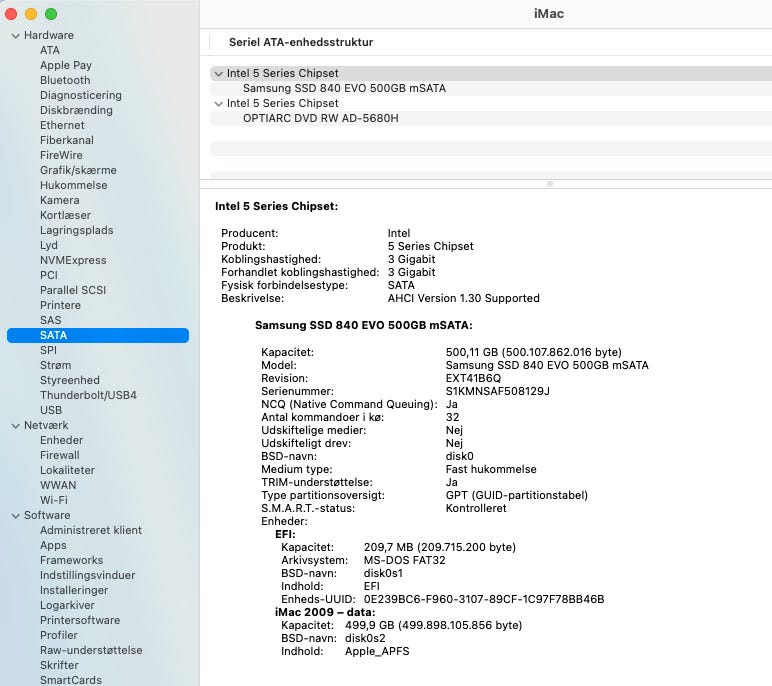772x686 pixels.
Task: Click revision value EXT41B6Q
Action: [x=473, y=379]
